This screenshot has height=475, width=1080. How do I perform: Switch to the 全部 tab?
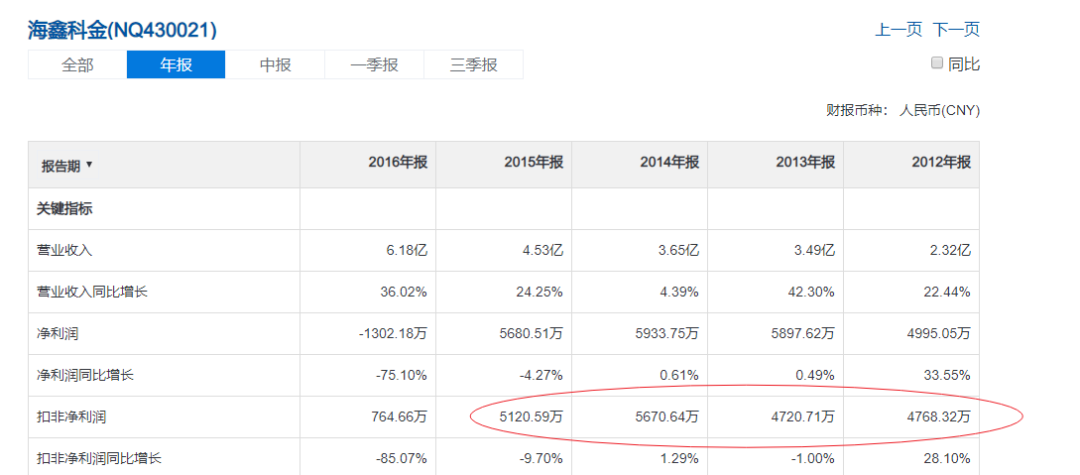click(x=77, y=65)
